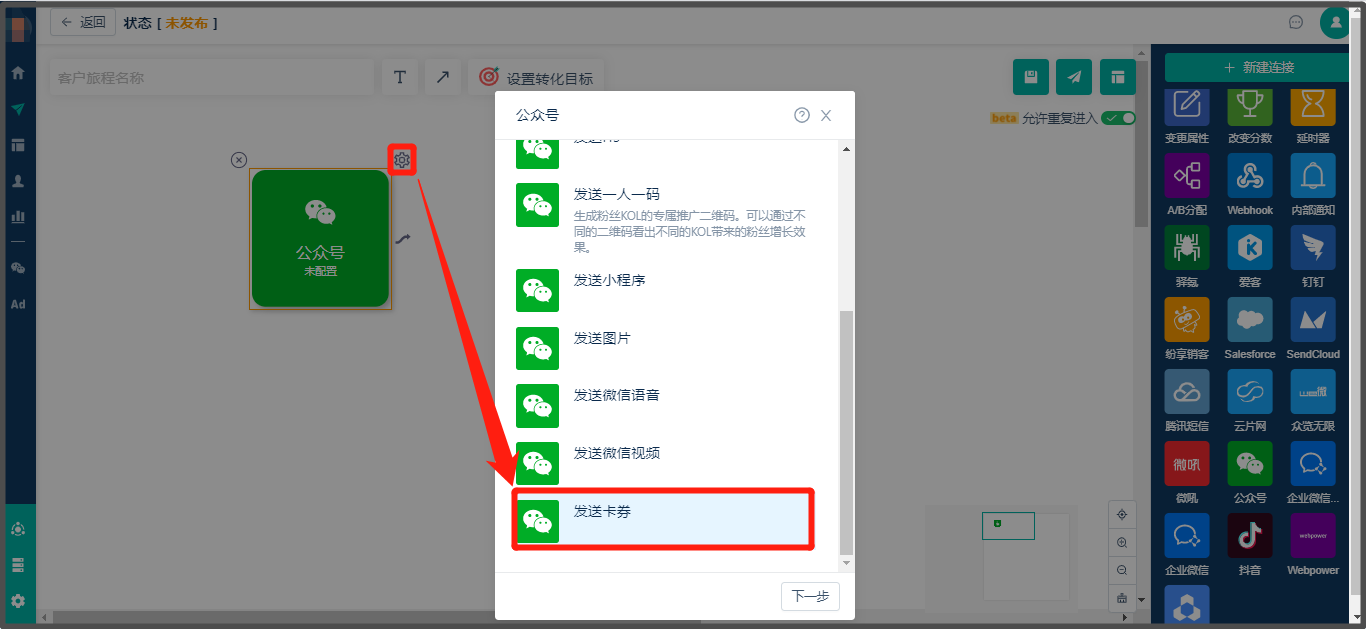Remove the 公众号 node with circle X
Screen dimensions: 1366x629
pos(238,160)
